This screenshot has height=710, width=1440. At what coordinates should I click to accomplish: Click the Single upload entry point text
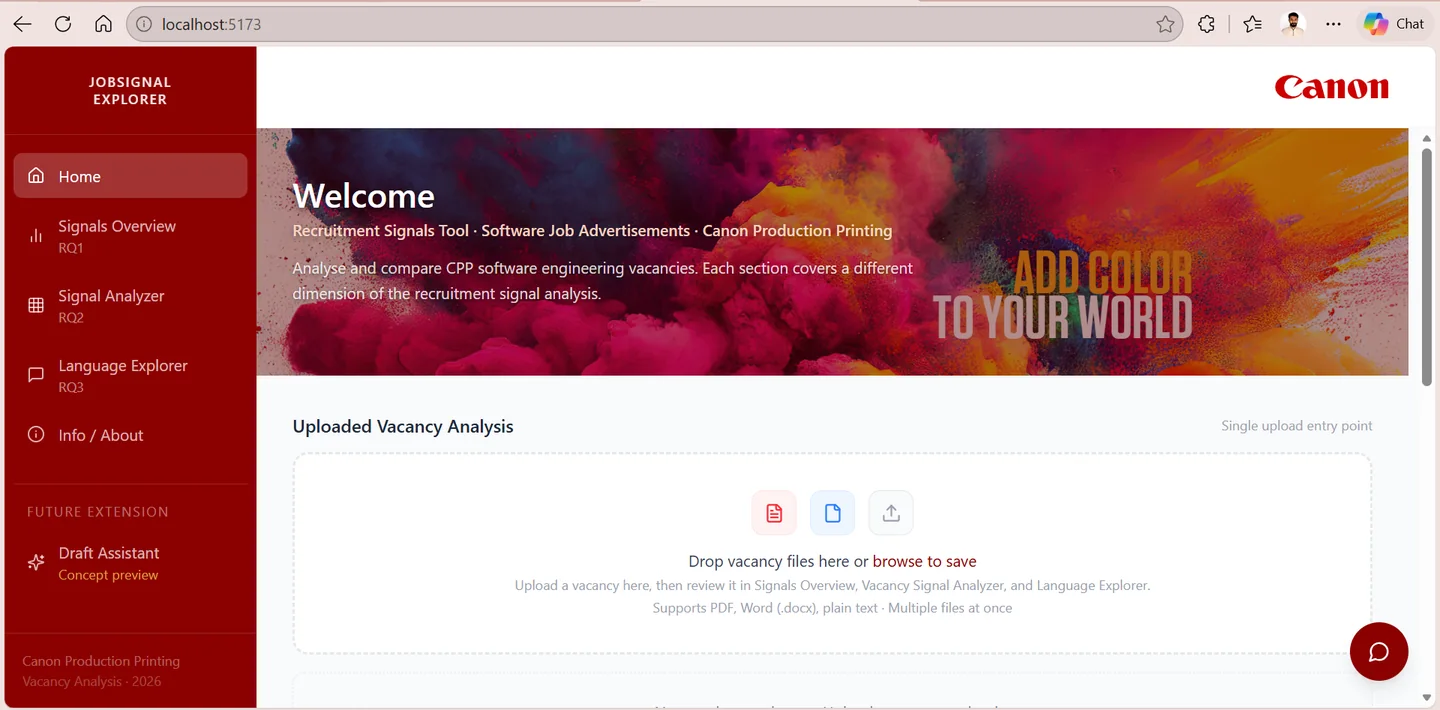pos(1296,426)
